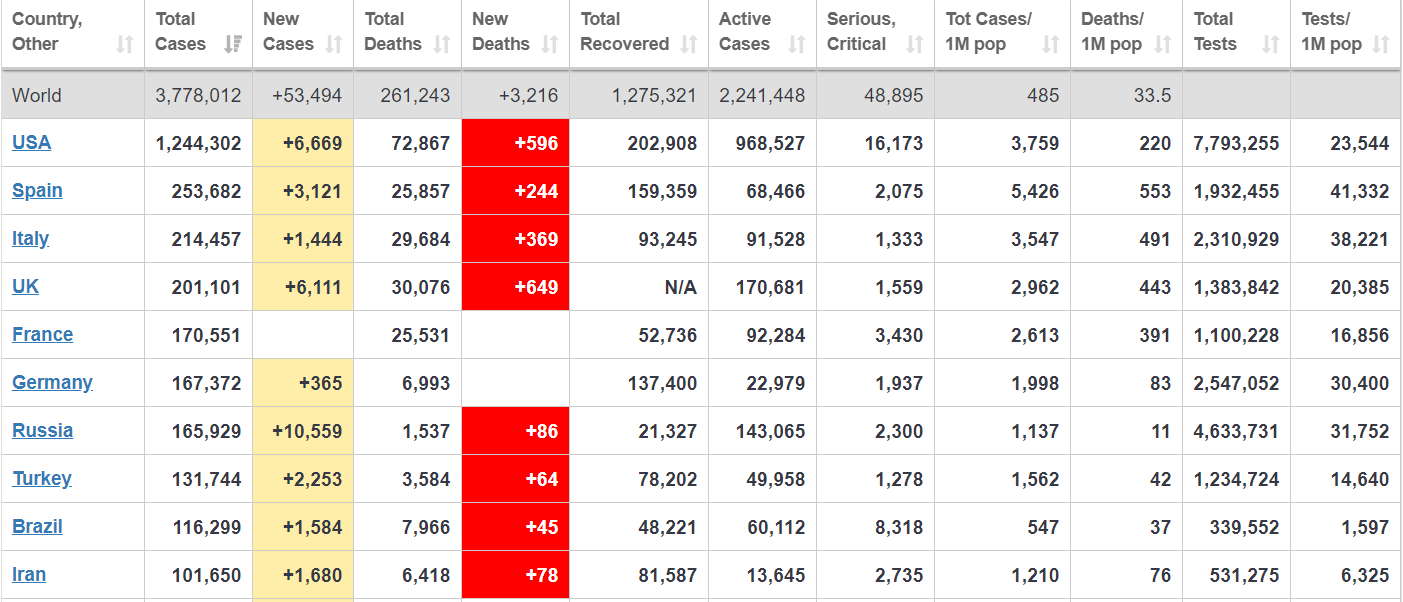
Task: Select USA total tests 7,793,255
Action: (x=1236, y=143)
